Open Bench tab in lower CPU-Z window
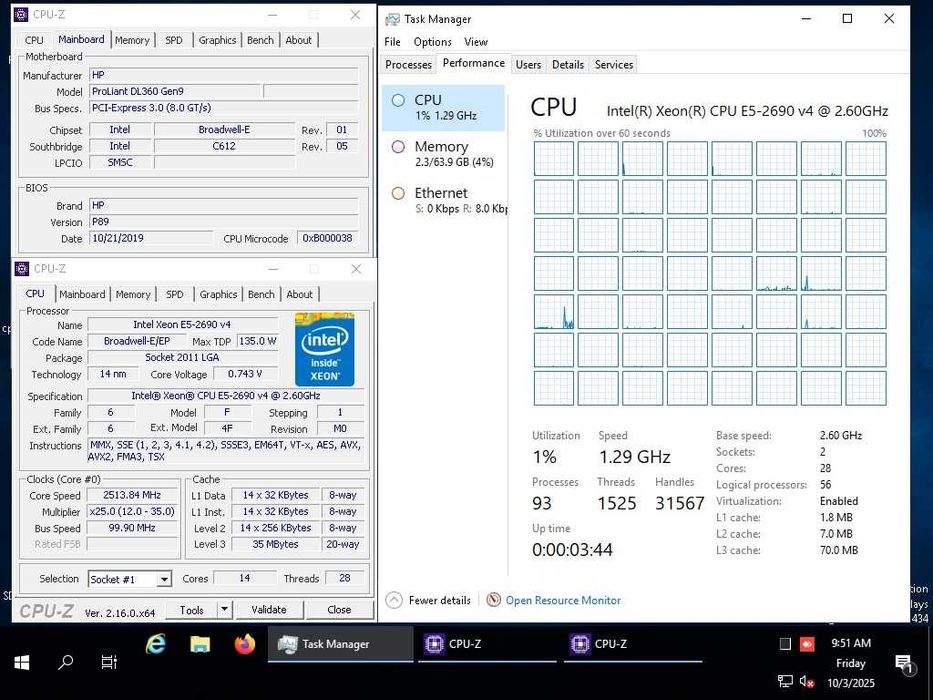The width and height of the screenshot is (933, 700). 261,294
